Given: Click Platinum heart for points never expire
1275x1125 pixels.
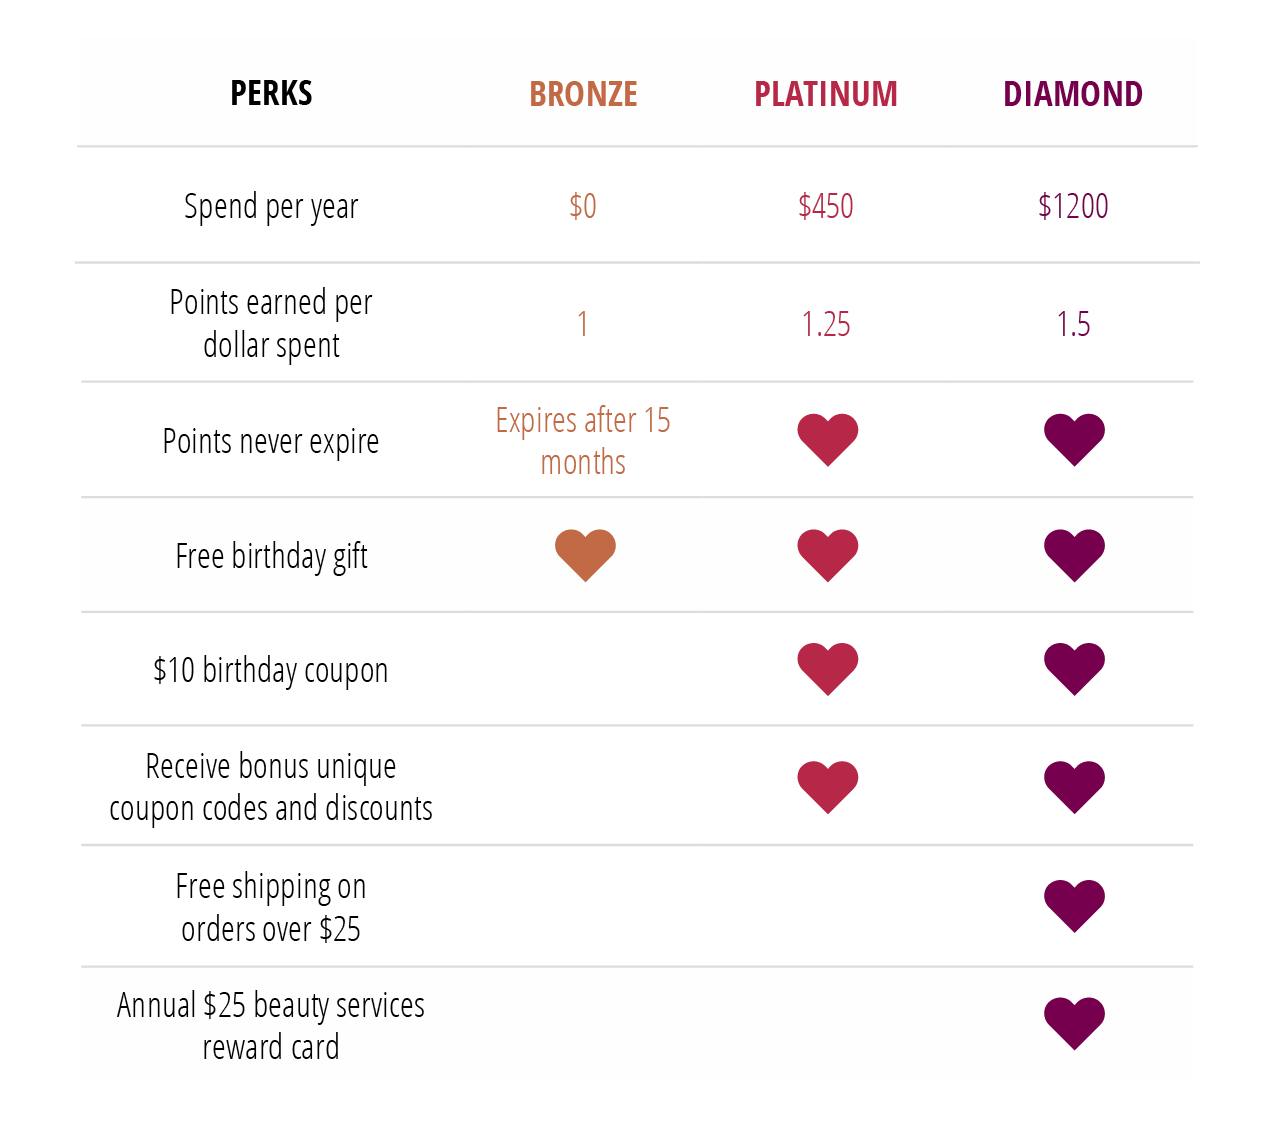Looking at the screenshot, I should (x=827, y=438).
